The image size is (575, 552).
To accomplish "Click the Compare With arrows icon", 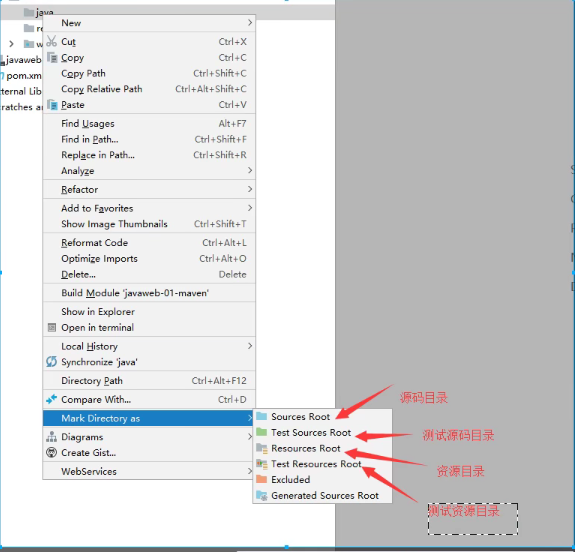I will (x=51, y=399).
